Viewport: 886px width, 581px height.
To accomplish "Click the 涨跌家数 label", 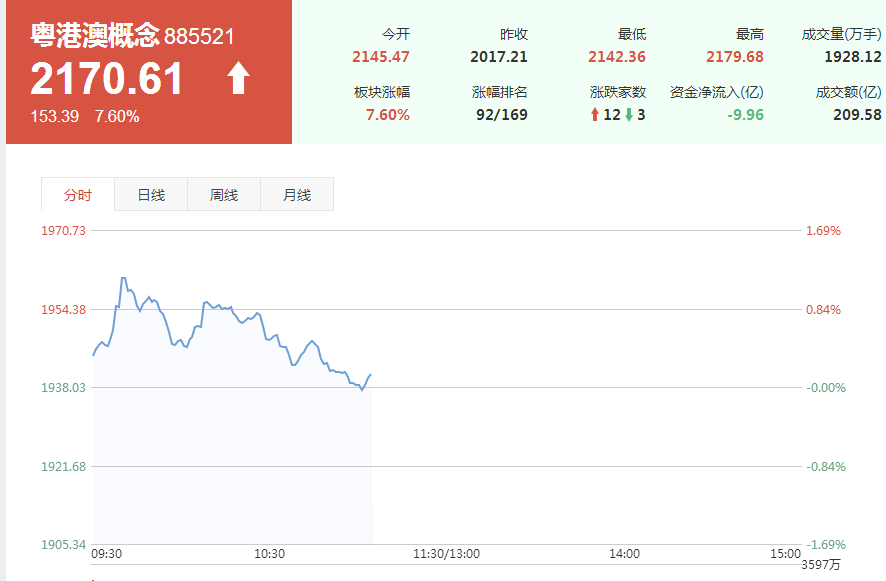I will click(x=618, y=92).
